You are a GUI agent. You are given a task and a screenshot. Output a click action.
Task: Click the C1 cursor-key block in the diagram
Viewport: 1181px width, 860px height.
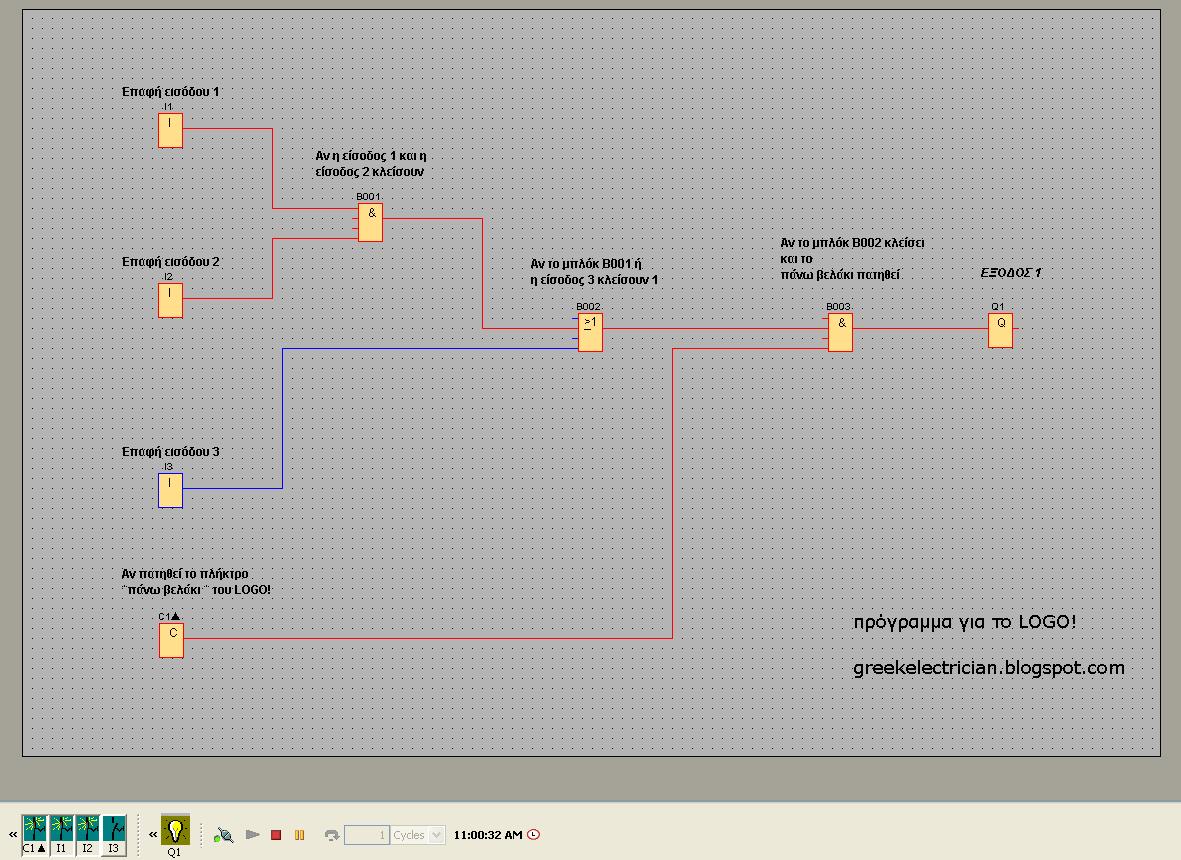(x=170, y=641)
